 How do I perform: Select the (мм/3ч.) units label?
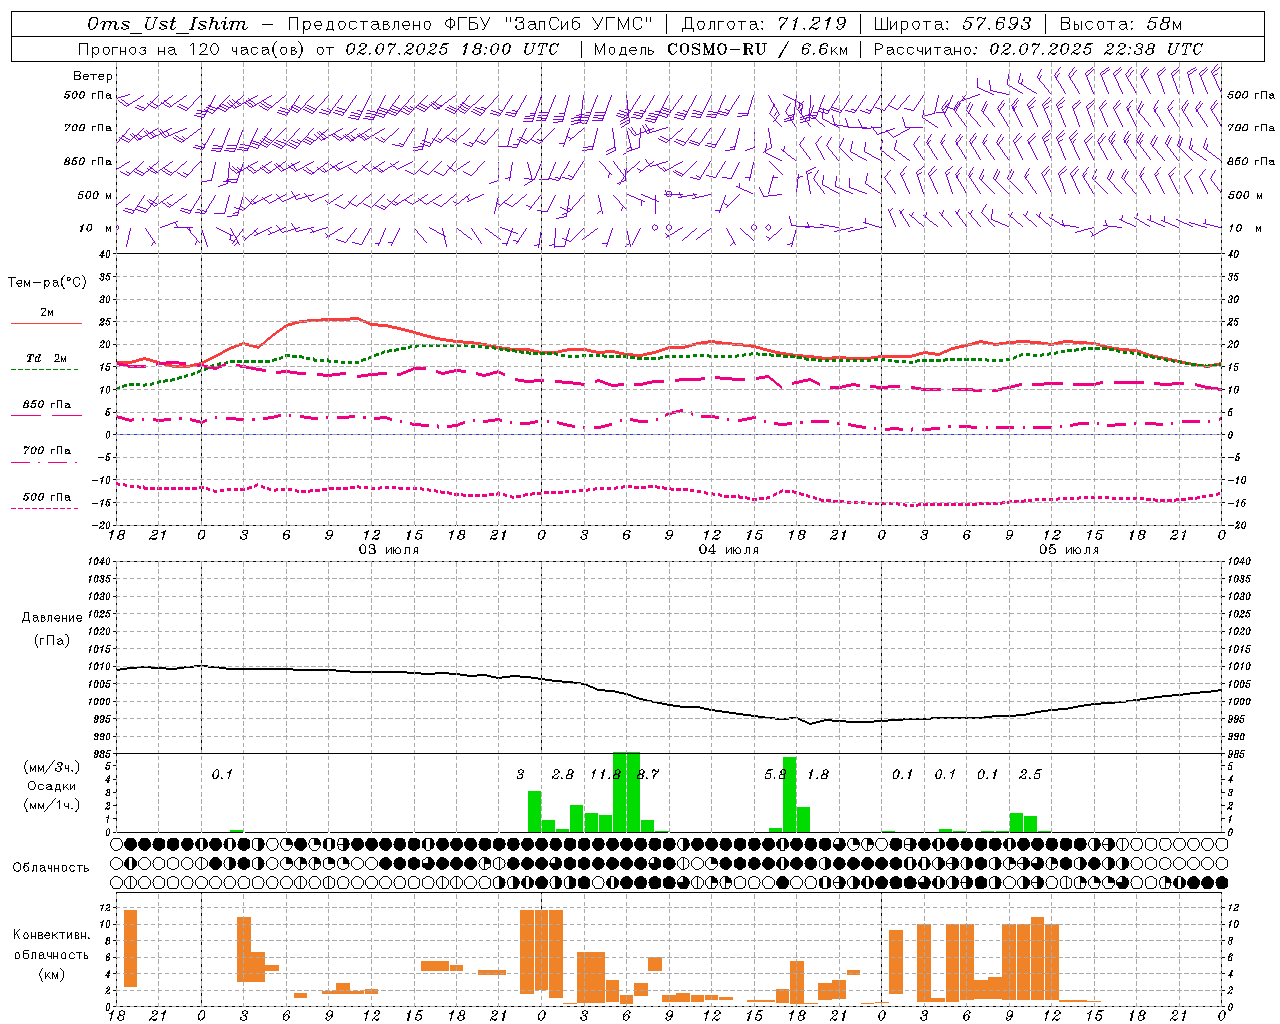52,767
